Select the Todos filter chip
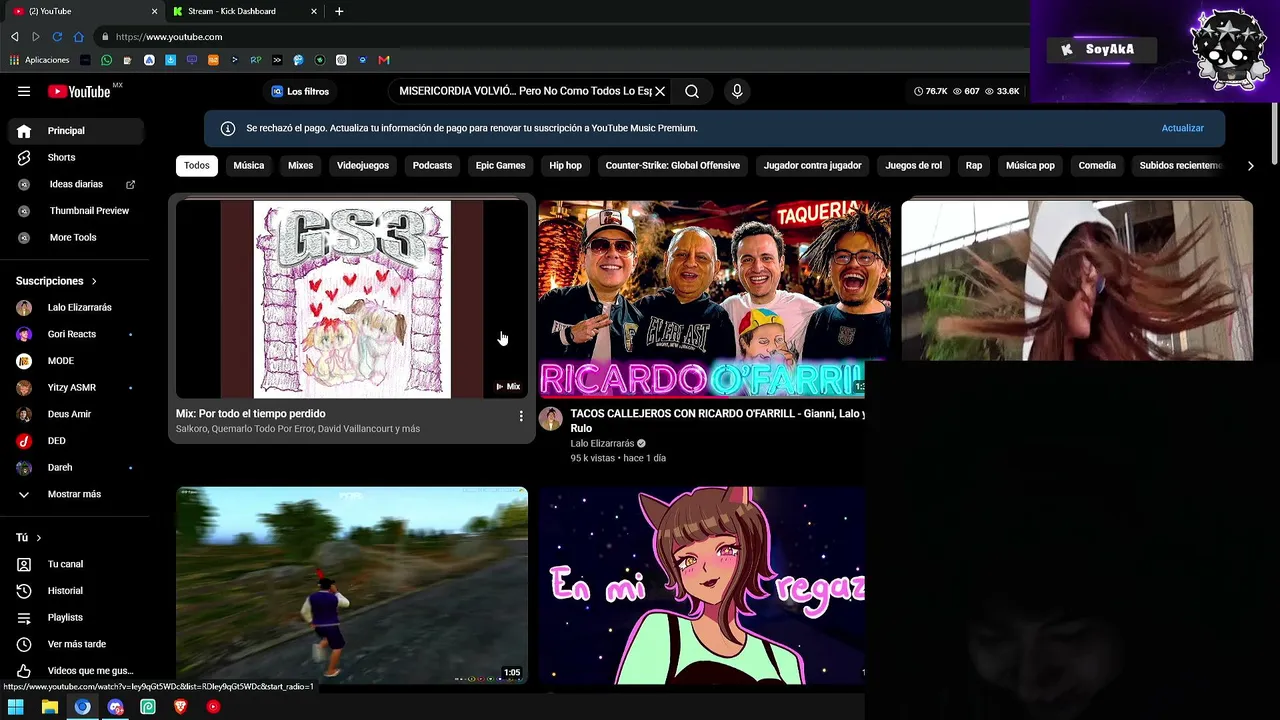Screen dimensions: 1280x720 pyautogui.click(x=197, y=166)
